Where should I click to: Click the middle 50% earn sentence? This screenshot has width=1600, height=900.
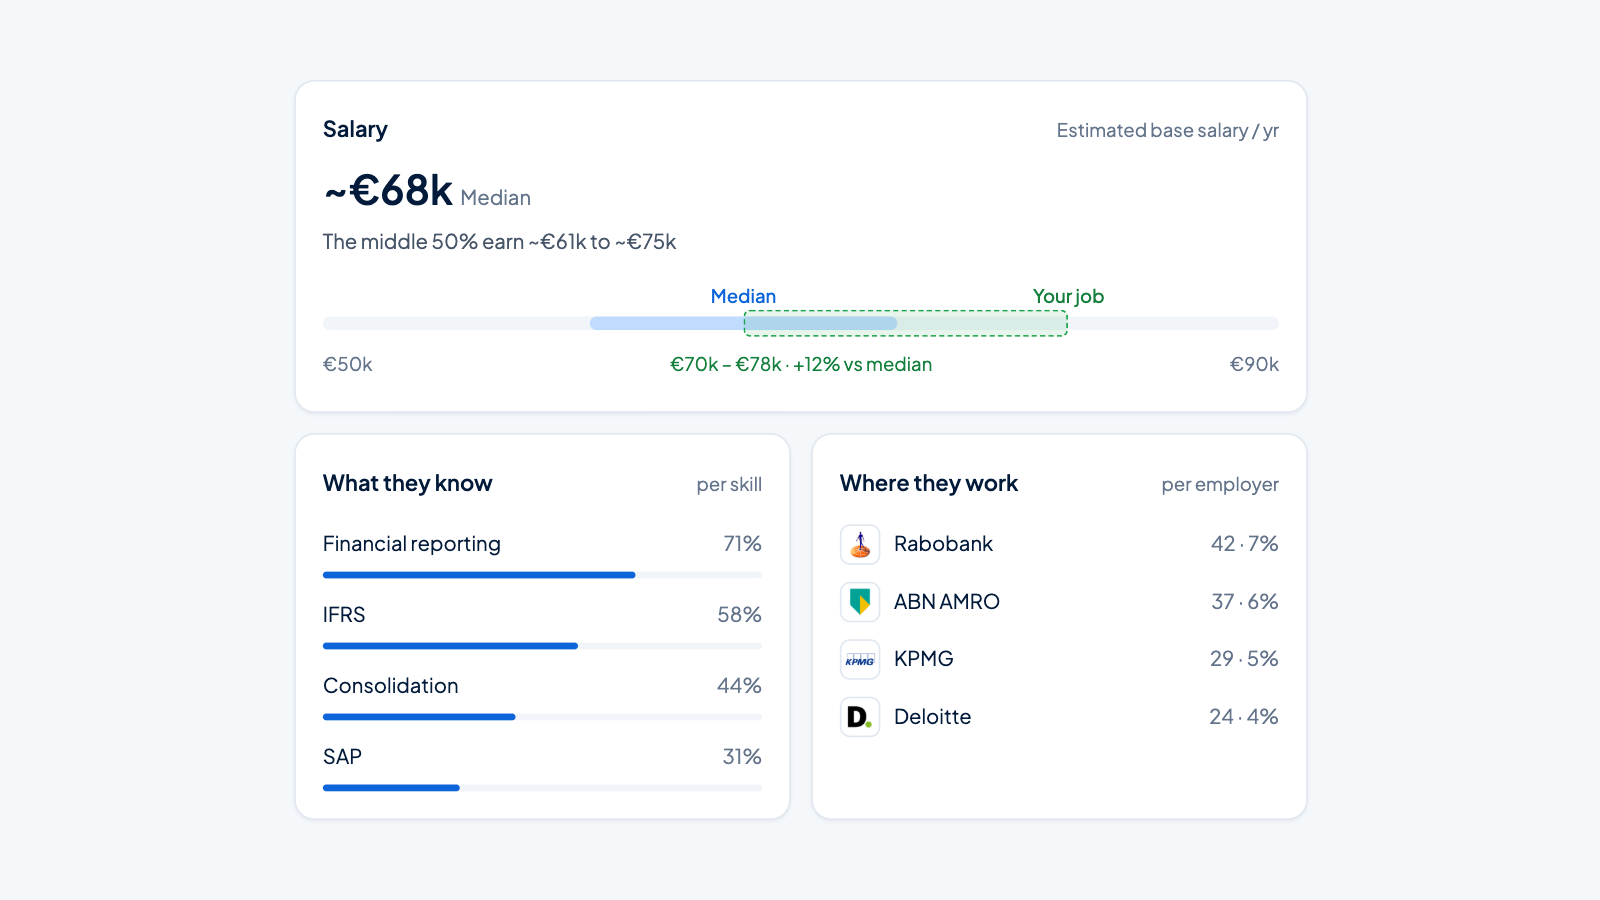click(499, 242)
